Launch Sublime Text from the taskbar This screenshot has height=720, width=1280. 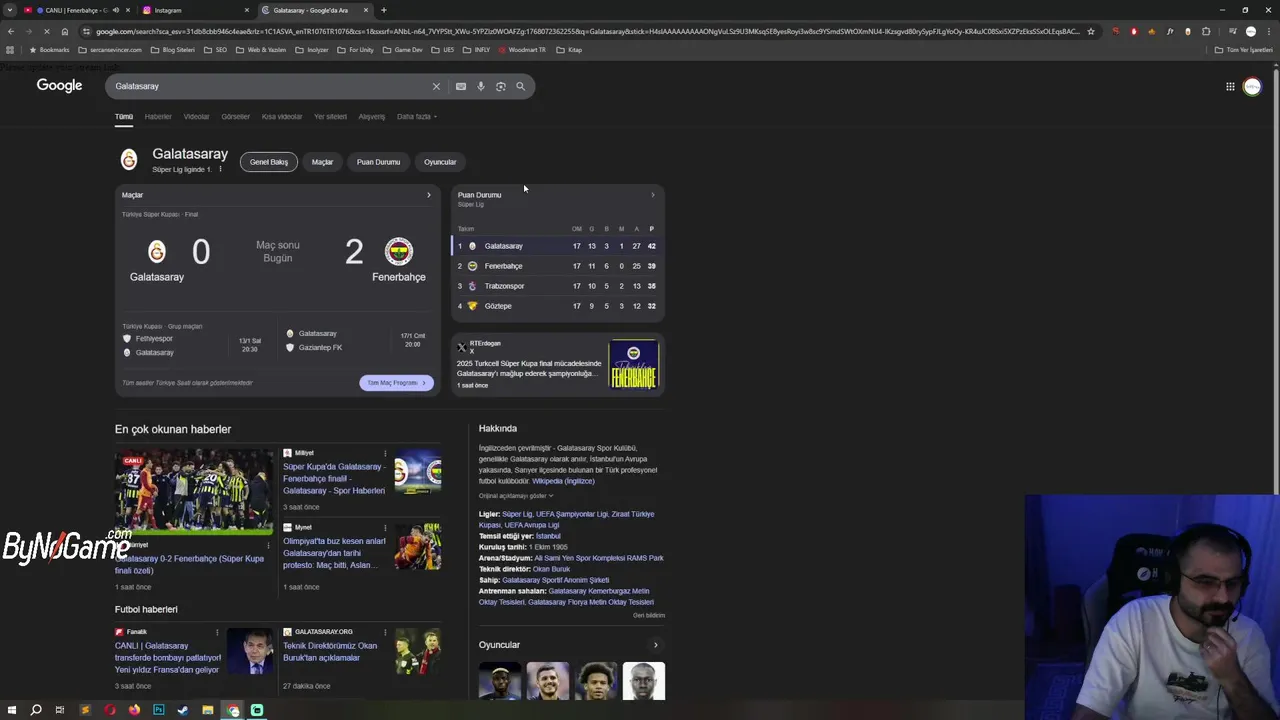click(85, 710)
